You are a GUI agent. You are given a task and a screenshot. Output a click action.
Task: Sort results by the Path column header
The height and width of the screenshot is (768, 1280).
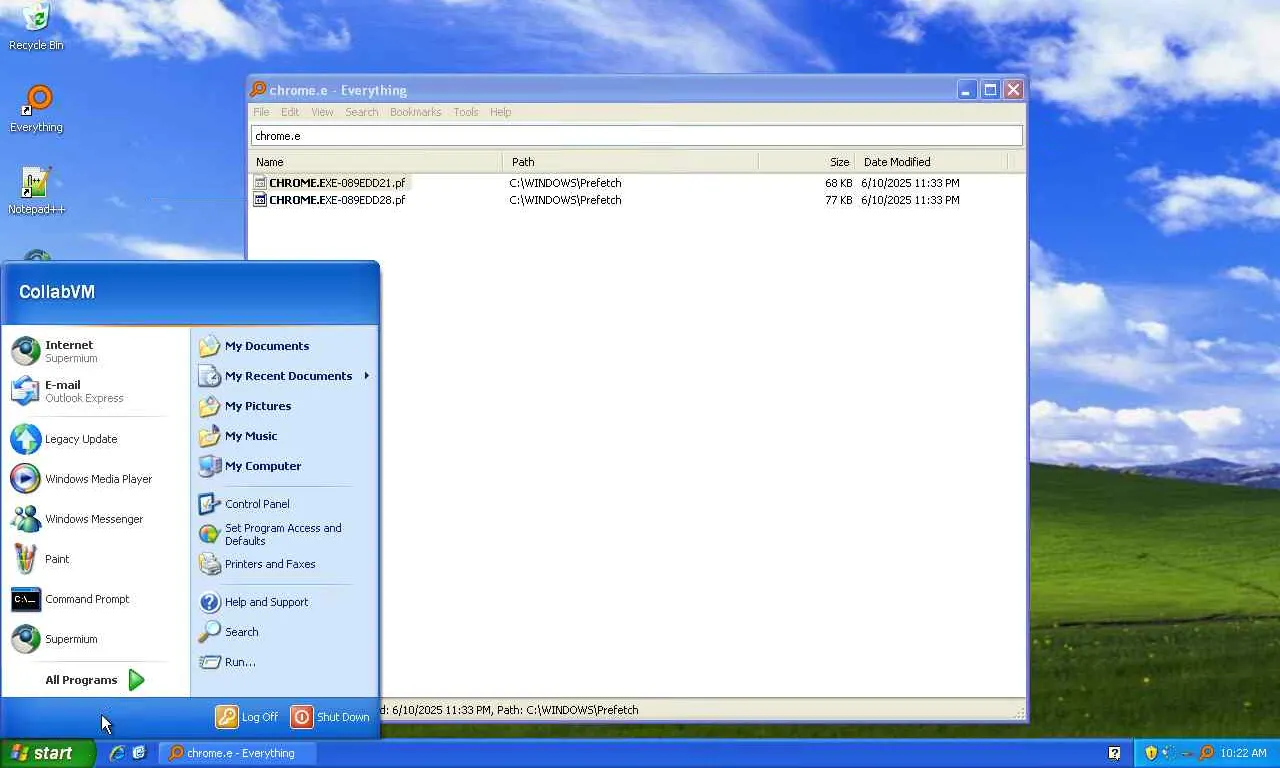coord(631,162)
